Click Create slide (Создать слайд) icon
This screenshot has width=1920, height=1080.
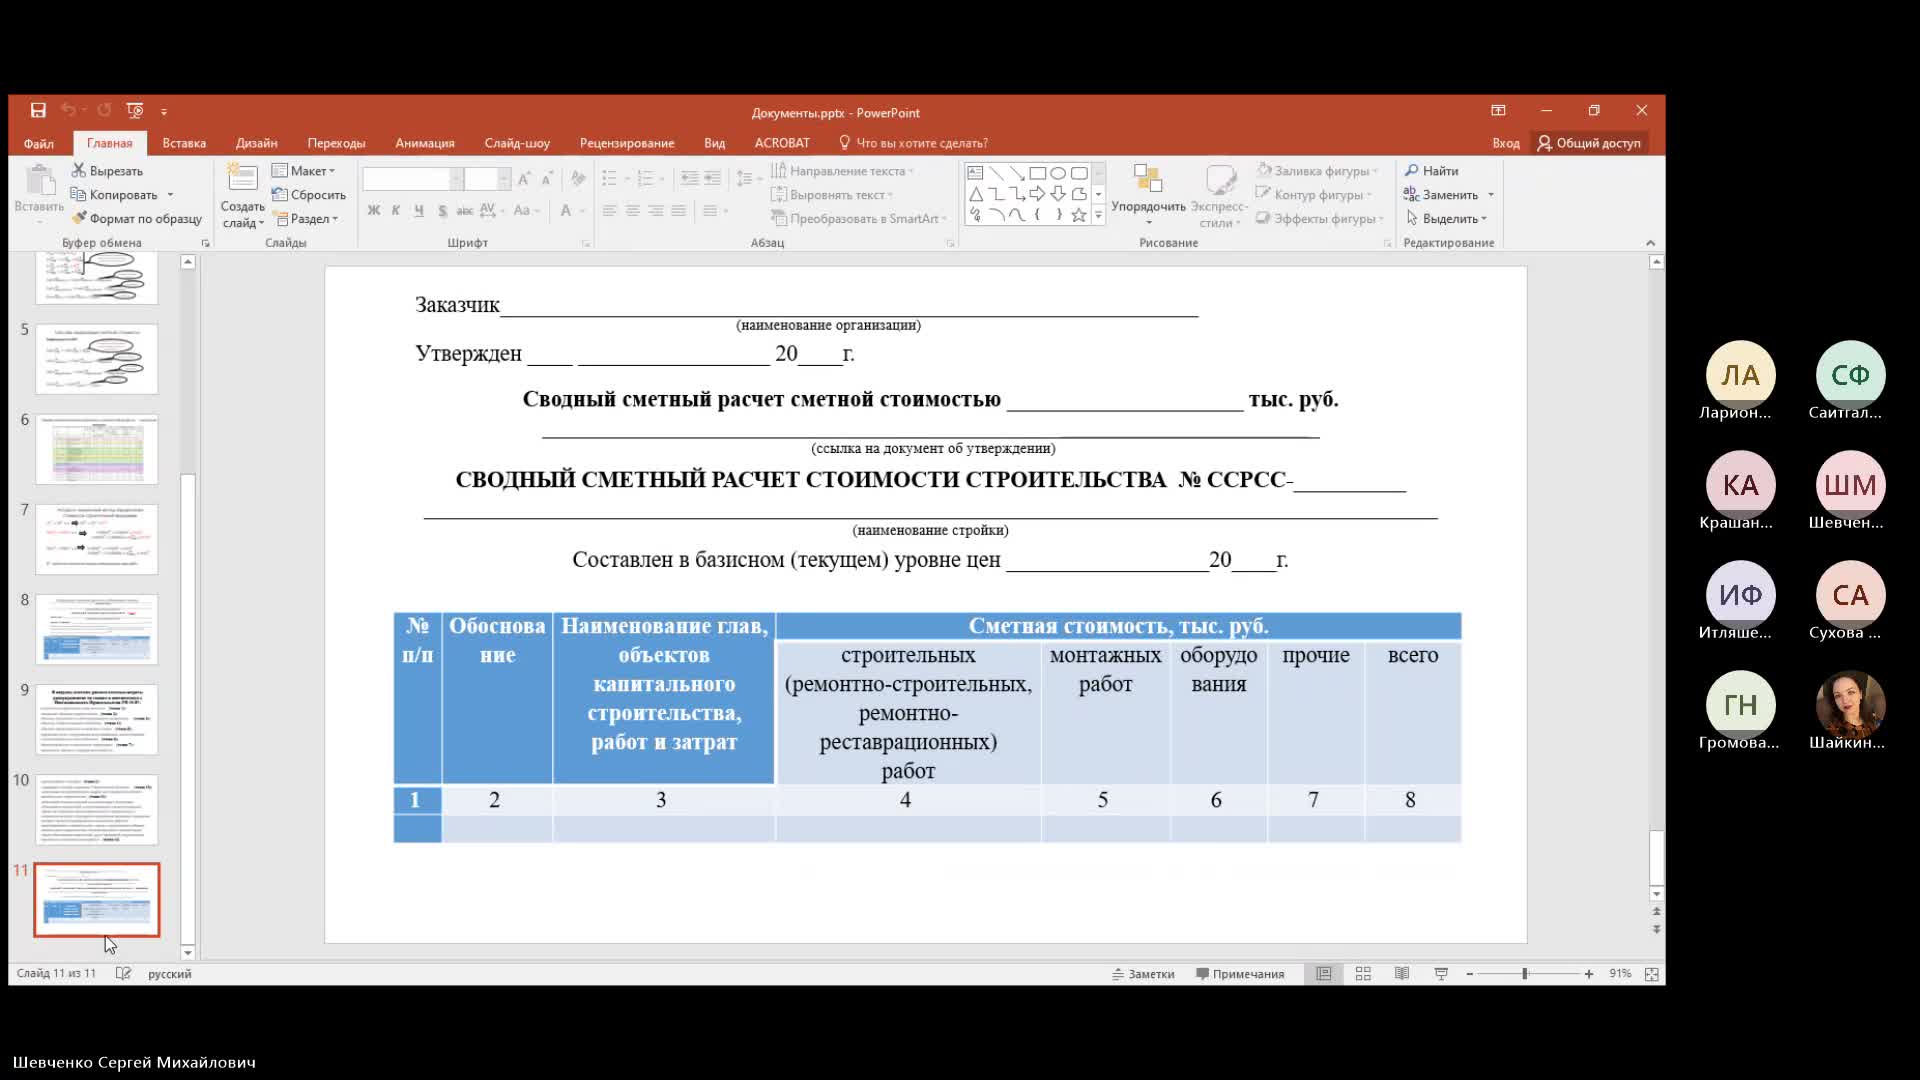(242, 178)
